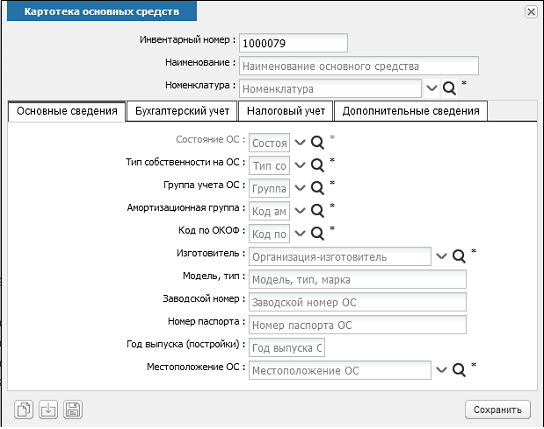Click magnifier for Местоположение ОС
The height and width of the screenshot is (429, 544).
click(x=459, y=370)
